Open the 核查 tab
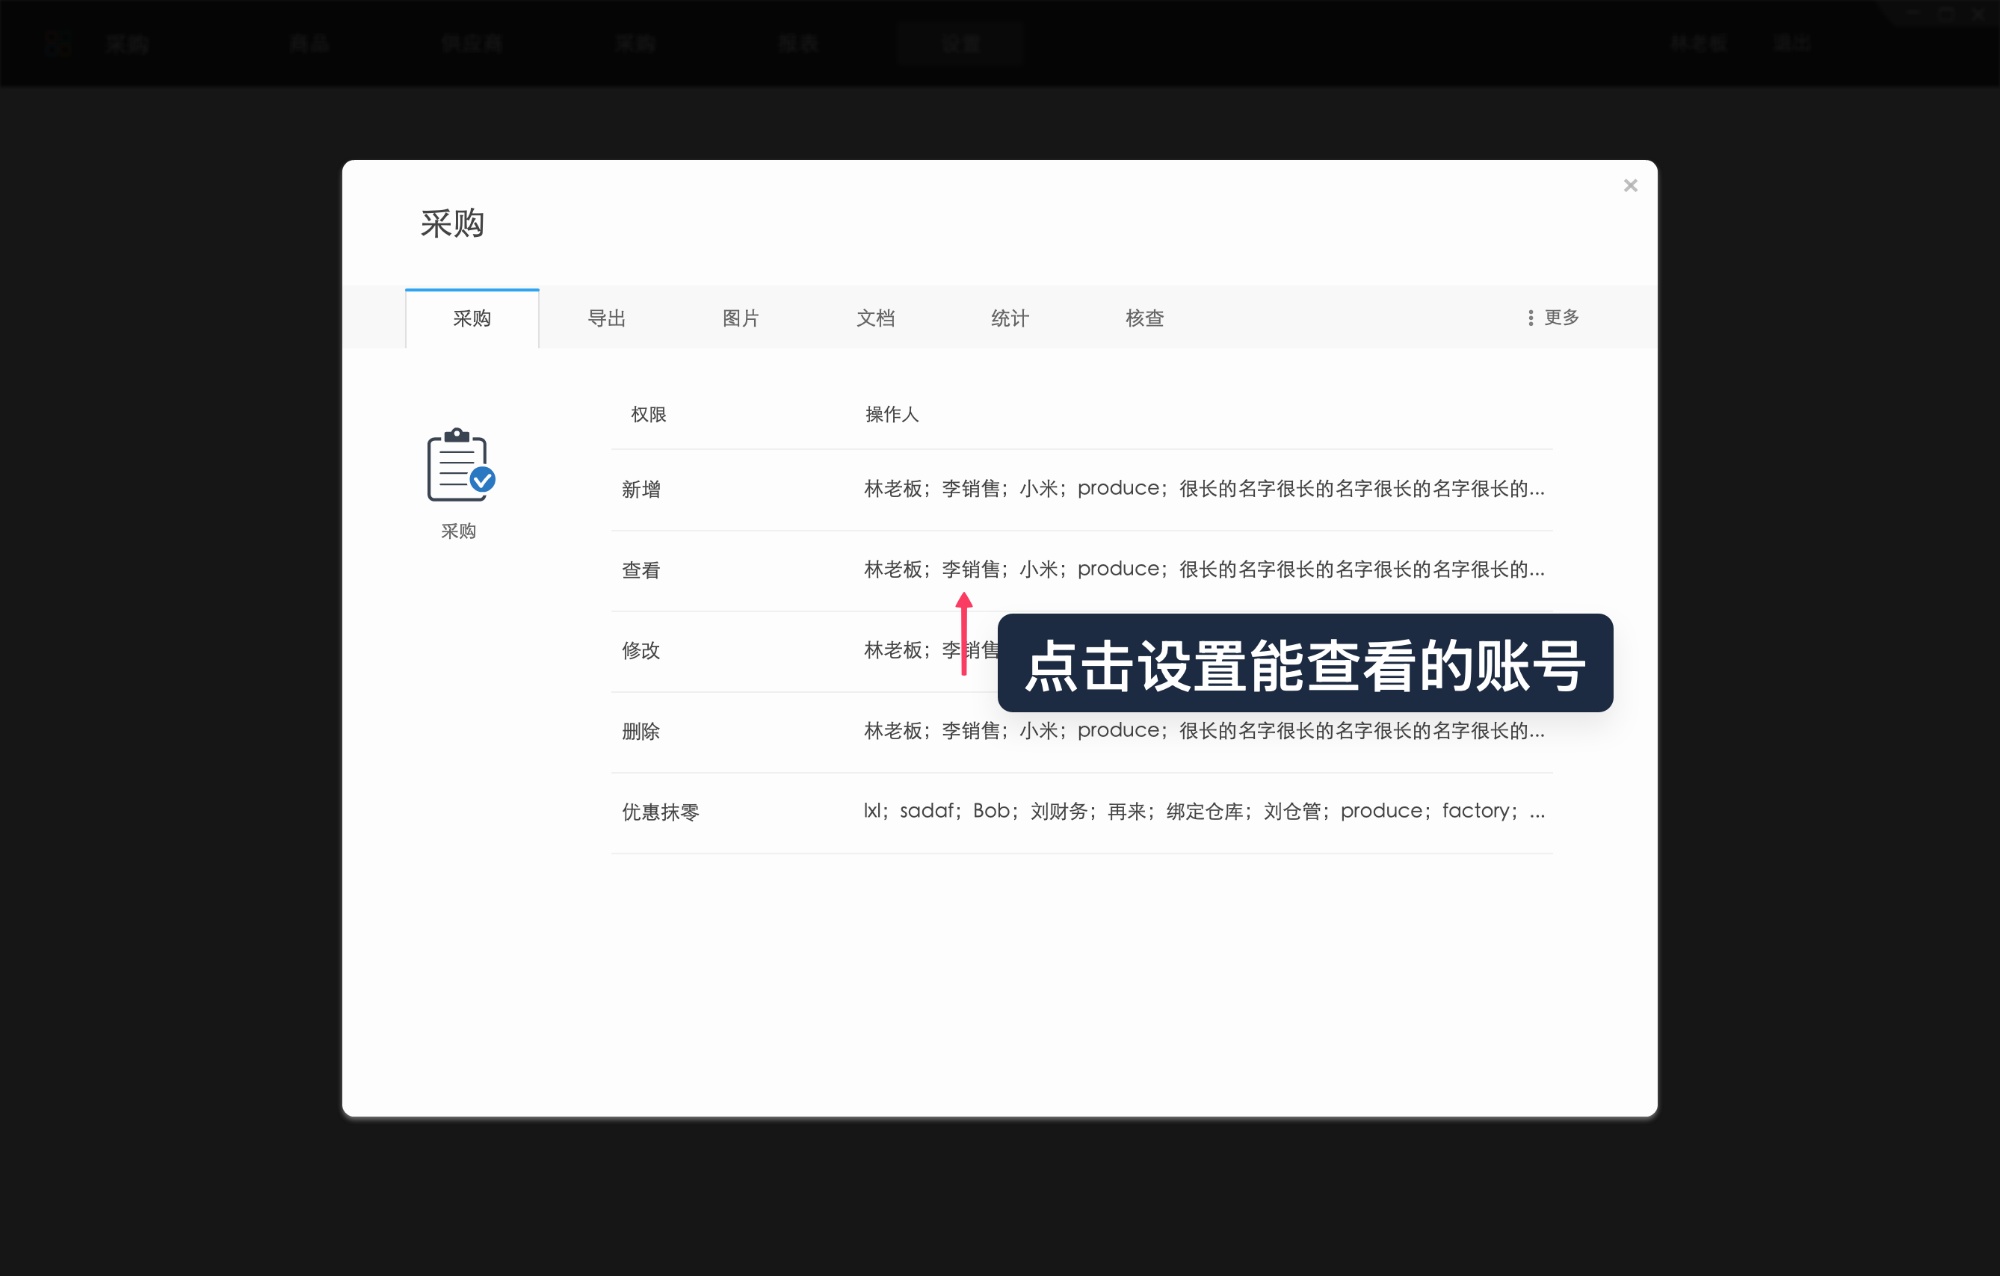Image resolution: width=2000 pixels, height=1276 pixels. point(1144,318)
